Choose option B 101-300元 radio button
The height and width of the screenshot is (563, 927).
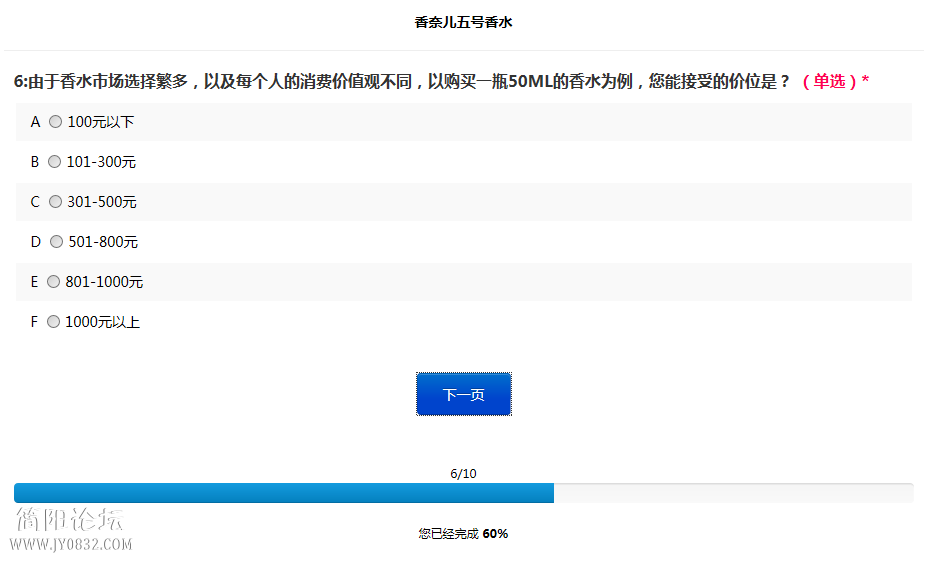(54, 161)
